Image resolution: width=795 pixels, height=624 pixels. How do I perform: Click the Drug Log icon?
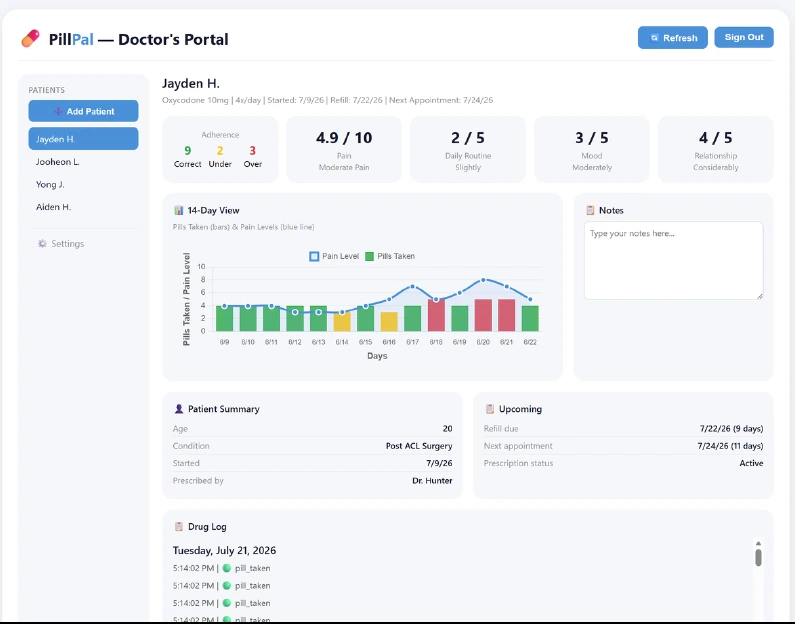click(178, 527)
